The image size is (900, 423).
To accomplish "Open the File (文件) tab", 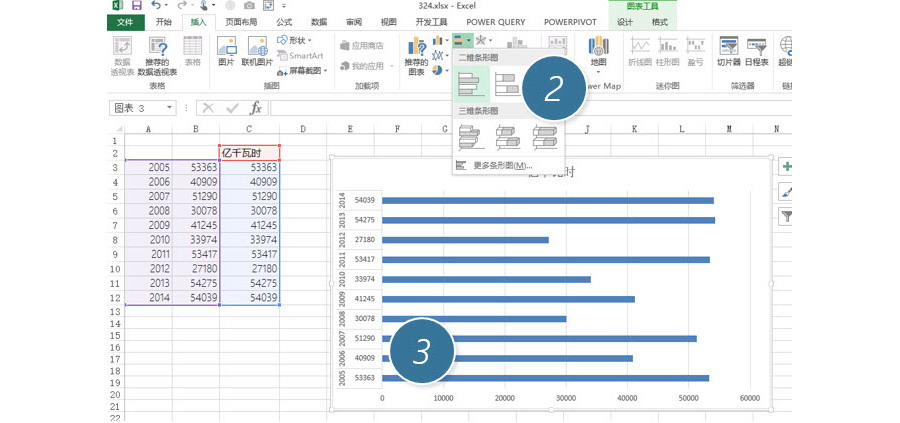I will coord(125,22).
